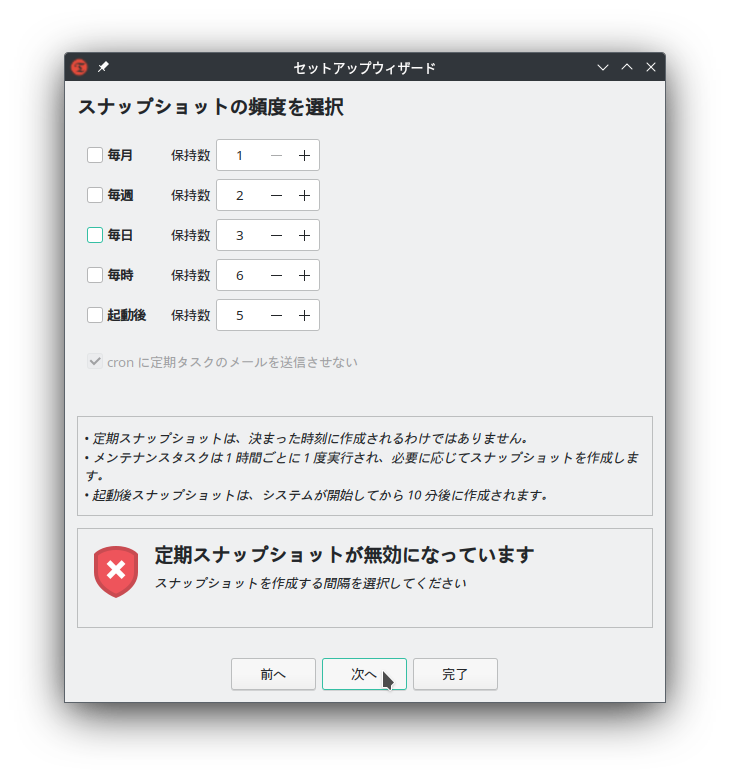Image resolution: width=730 pixels, height=779 pixels.
Task: Toggle the pin window icon in title bar
Action: [103, 67]
